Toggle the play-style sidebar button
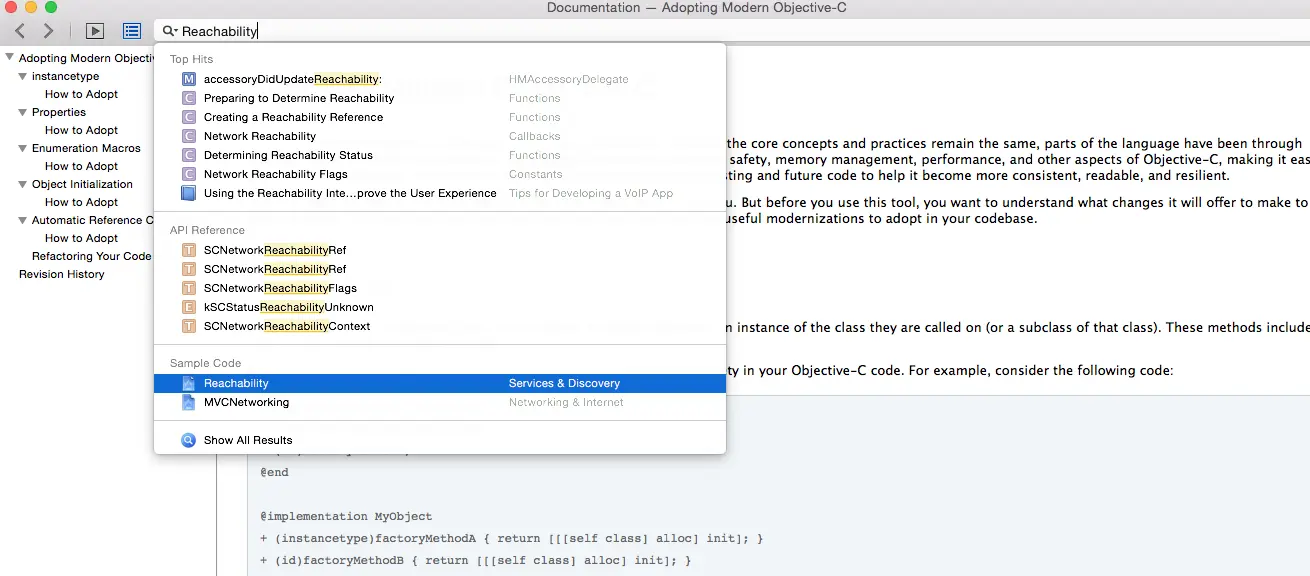This screenshot has height=576, width=1310. [95, 31]
